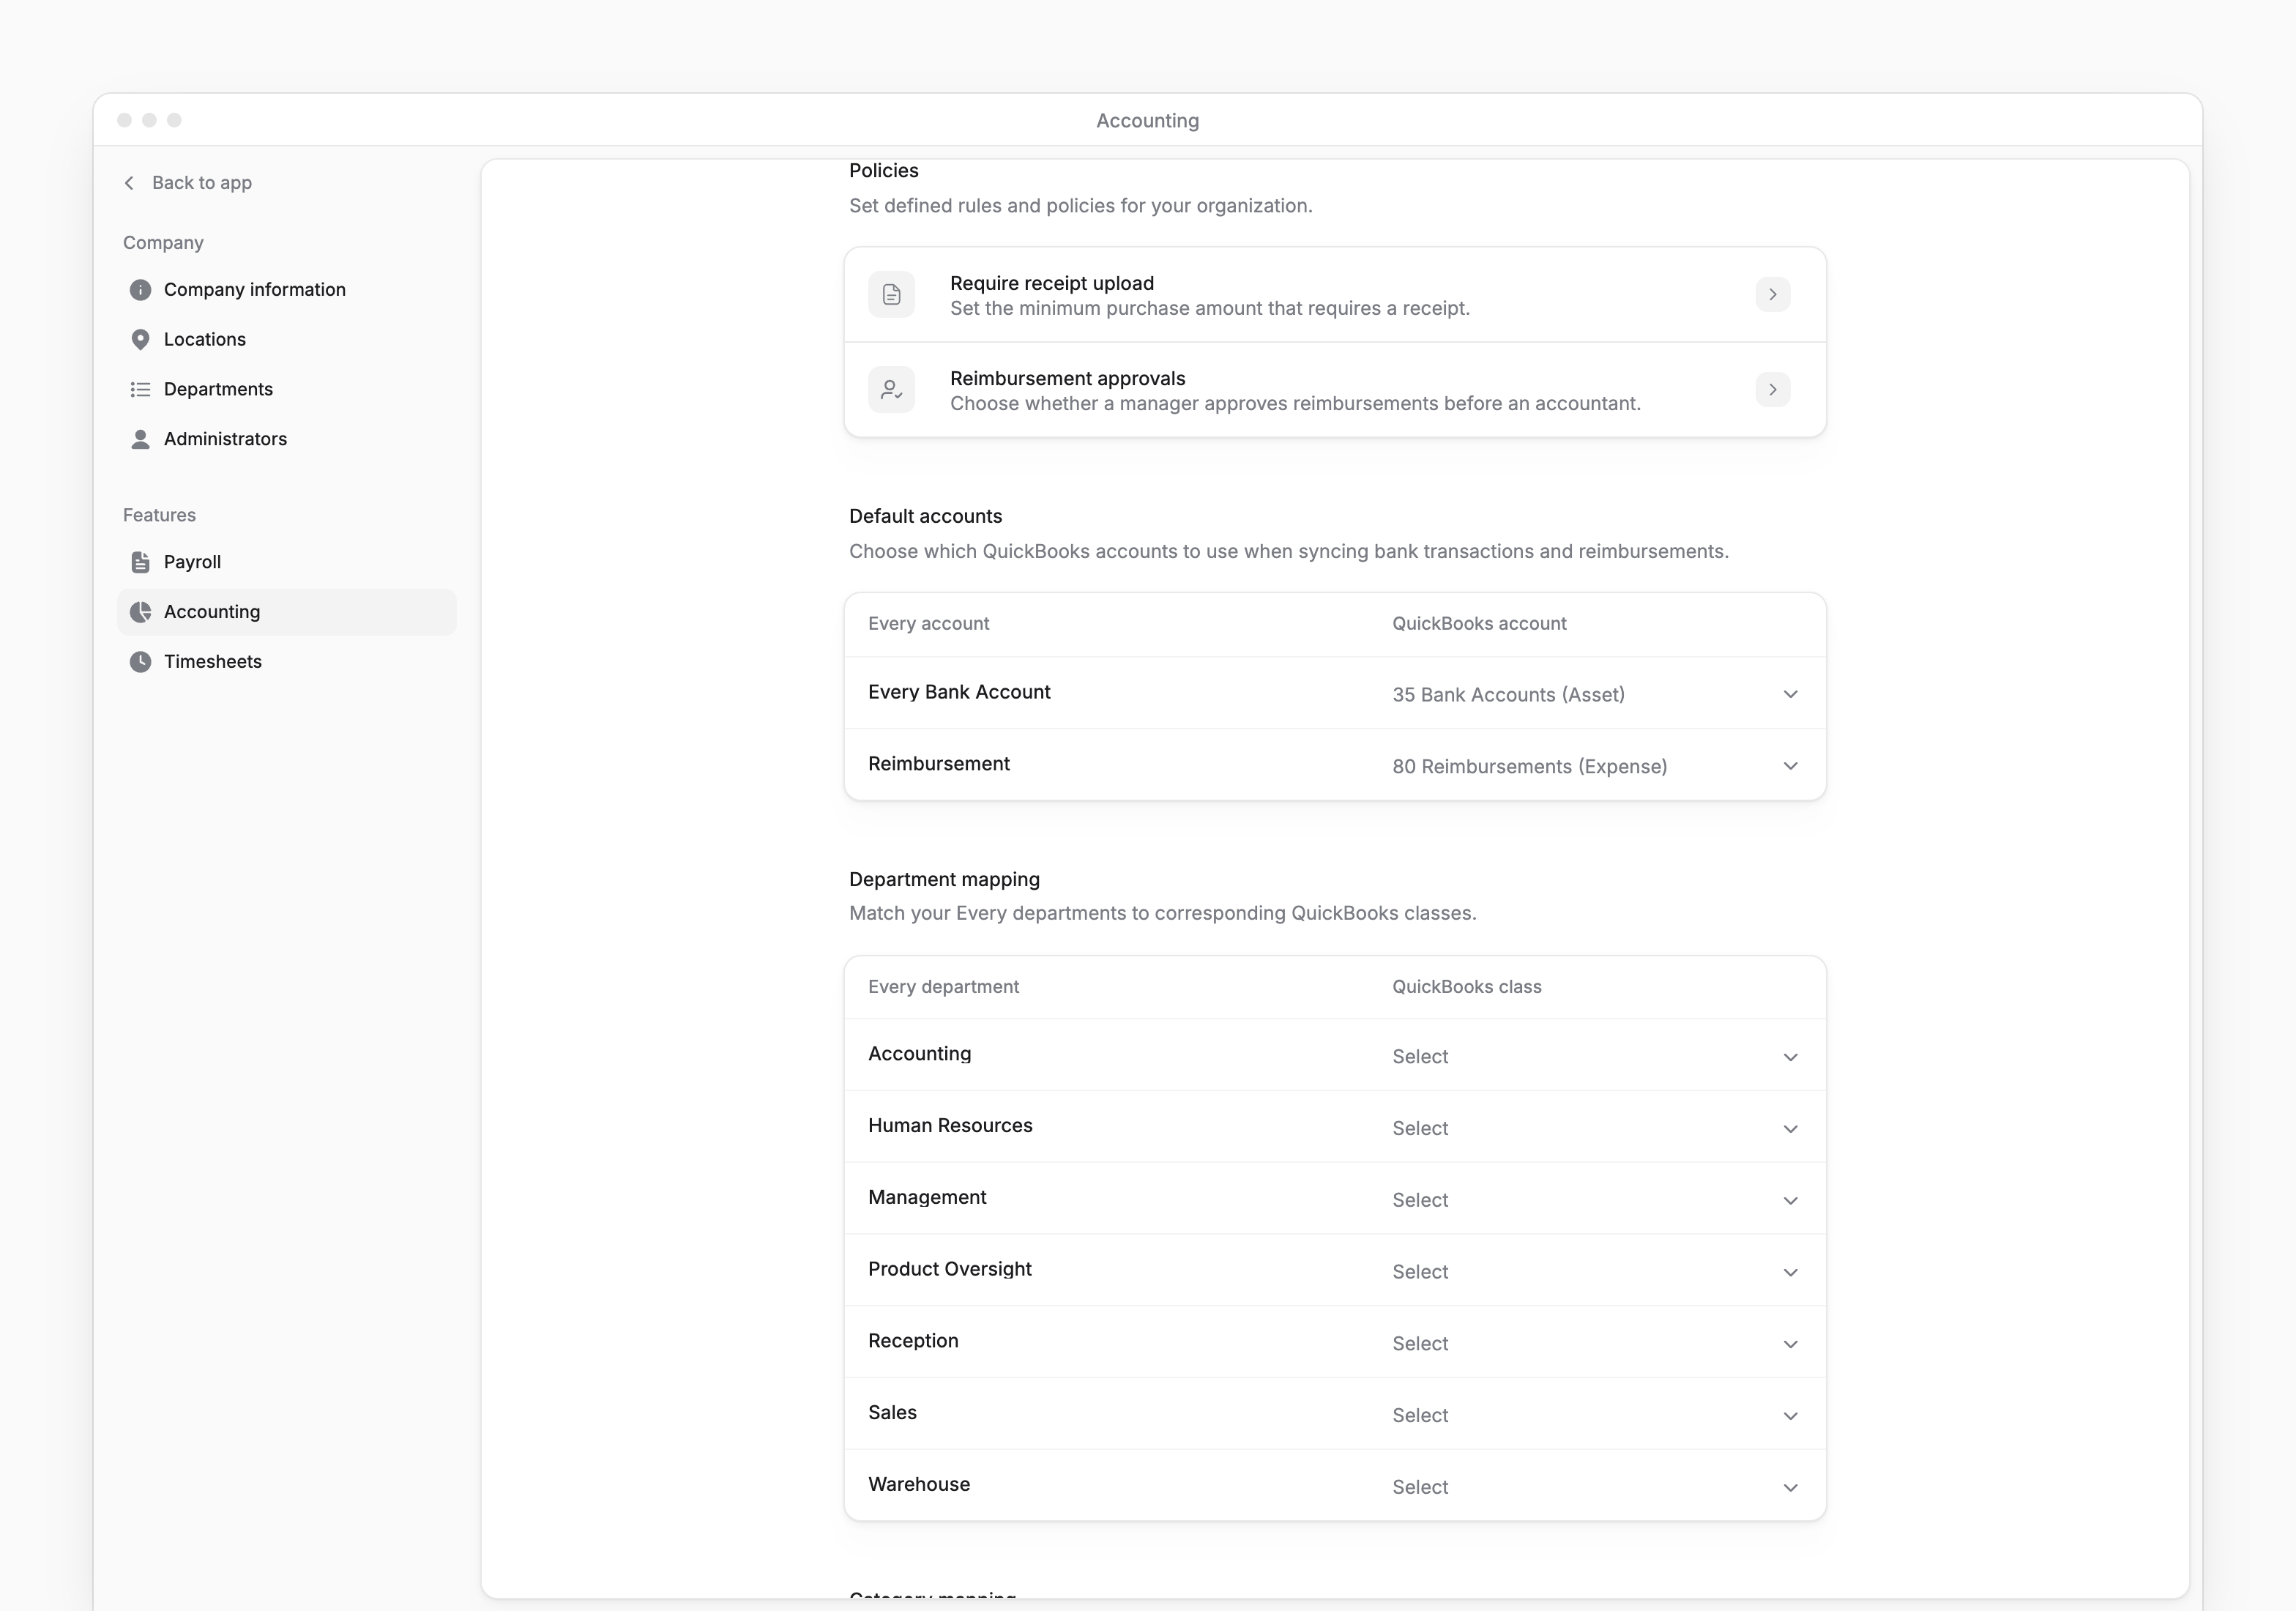
Task: Click the QuickBooks class column header
Action: (x=1467, y=987)
